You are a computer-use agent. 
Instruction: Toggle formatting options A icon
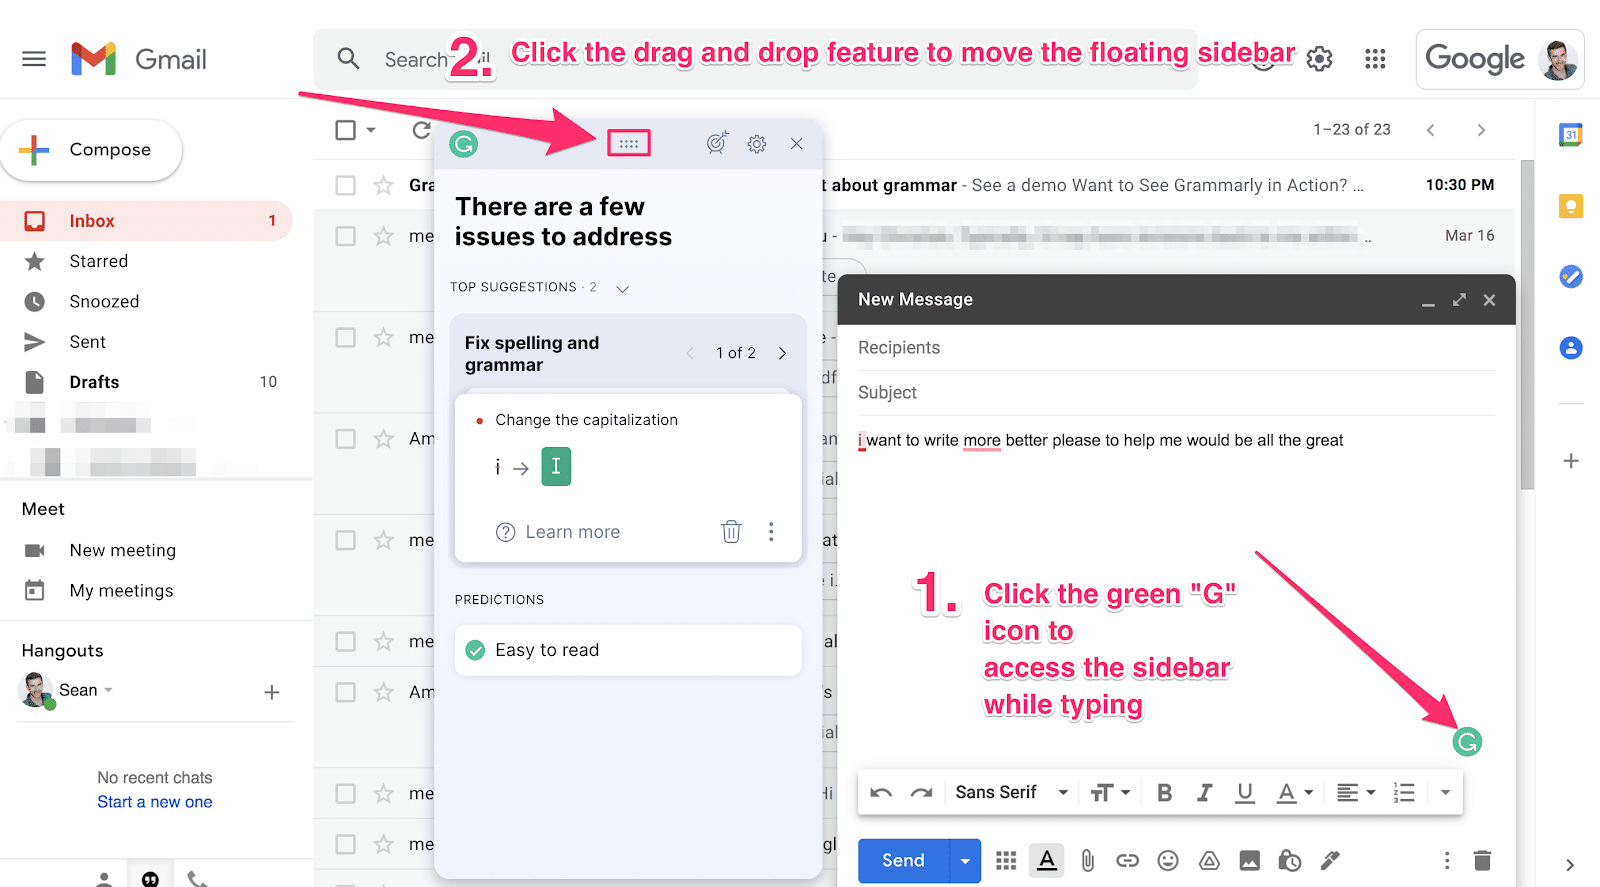[x=1047, y=860]
